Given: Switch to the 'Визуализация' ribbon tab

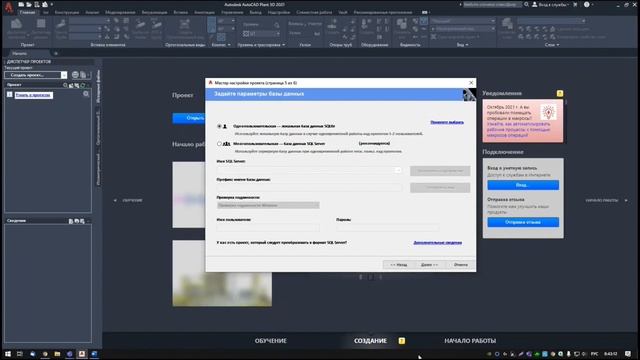Looking at the screenshot, I should tap(154, 12).
